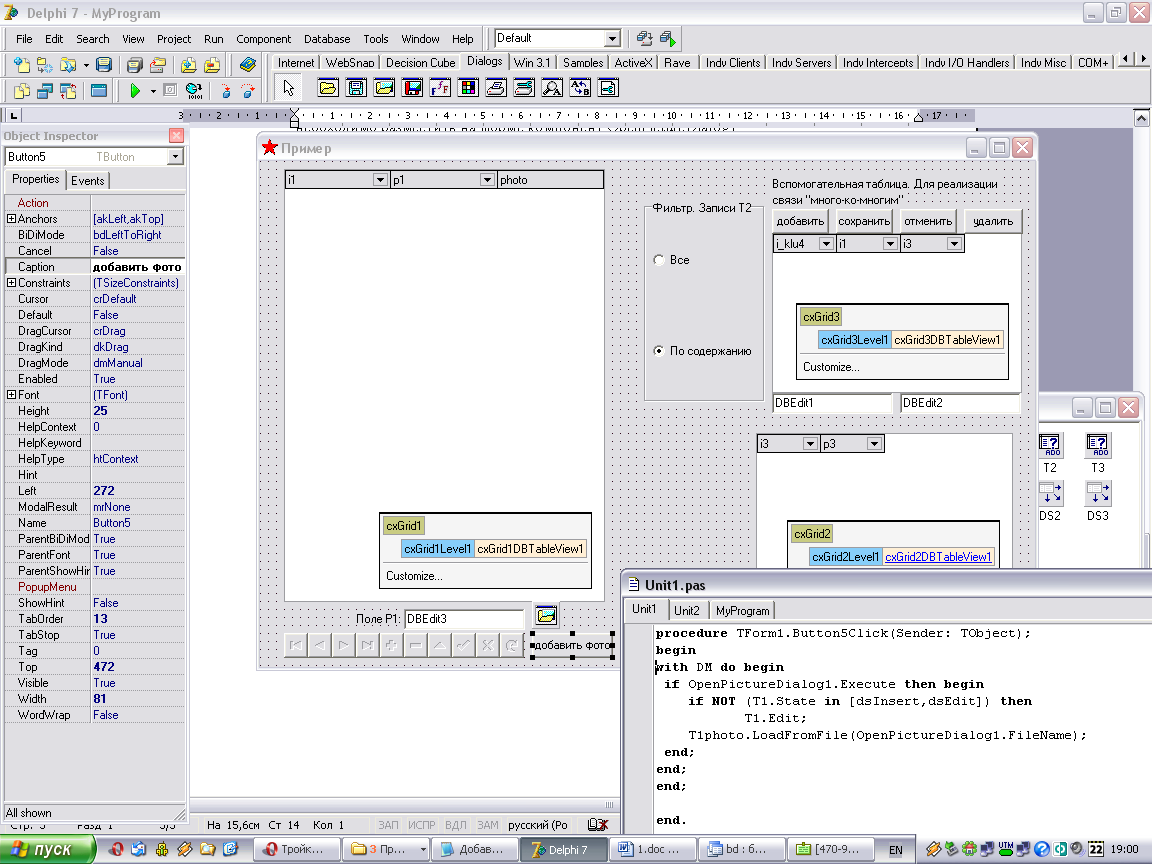
Task: Select OpenPictureDialog component in palette
Action: pyautogui.click(x=384, y=88)
